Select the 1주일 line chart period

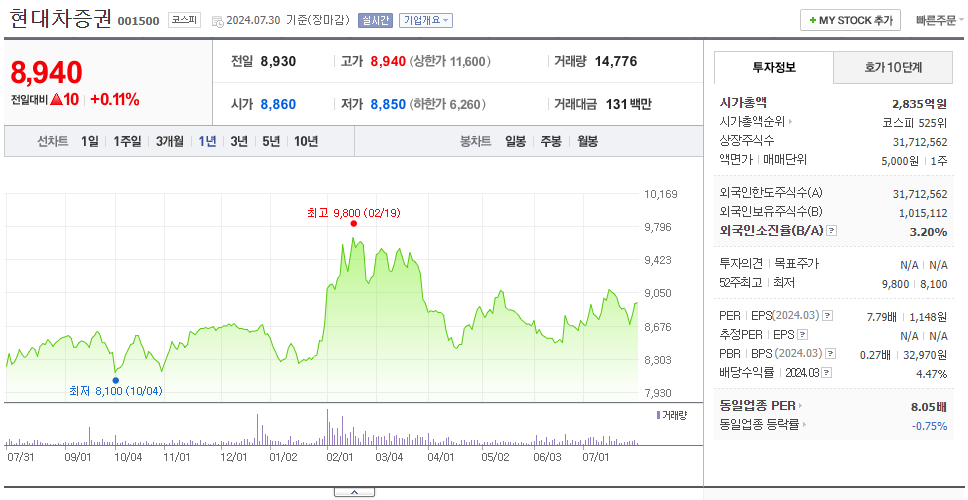pyautogui.click(x=127, y=141)
